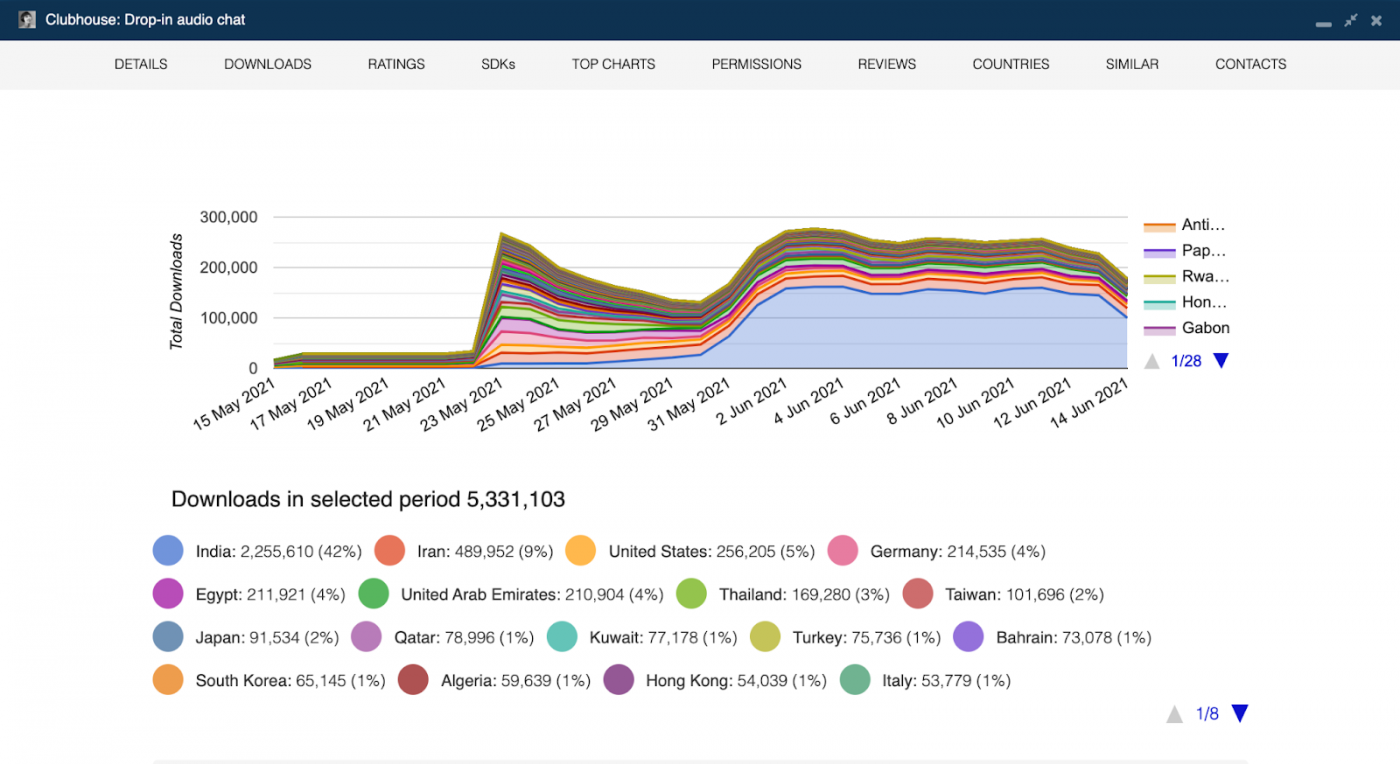
Task: Click the text Japan: 91,534 (2%)
Action: [267, 637]
